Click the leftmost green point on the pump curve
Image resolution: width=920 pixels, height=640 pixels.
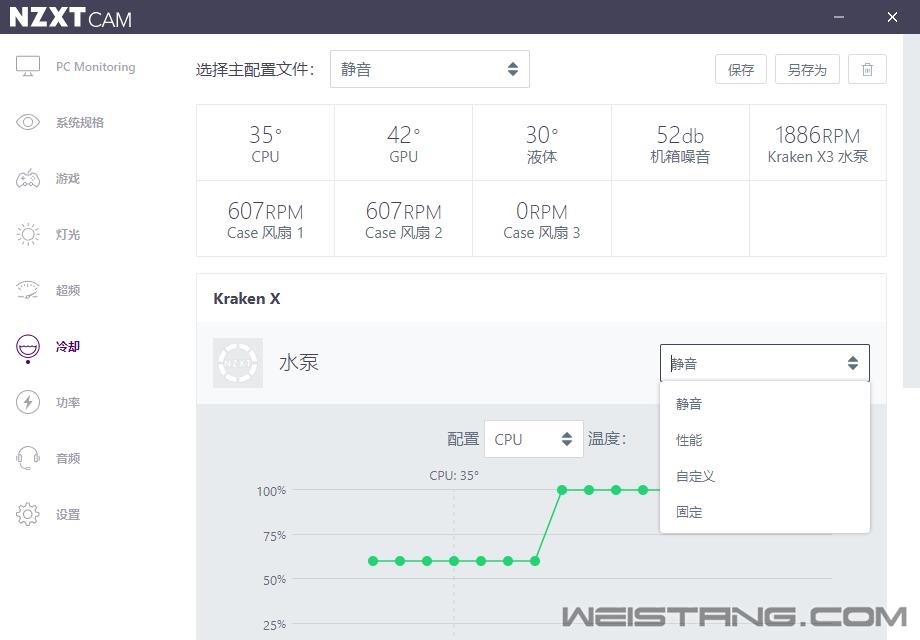pos(373,561)
